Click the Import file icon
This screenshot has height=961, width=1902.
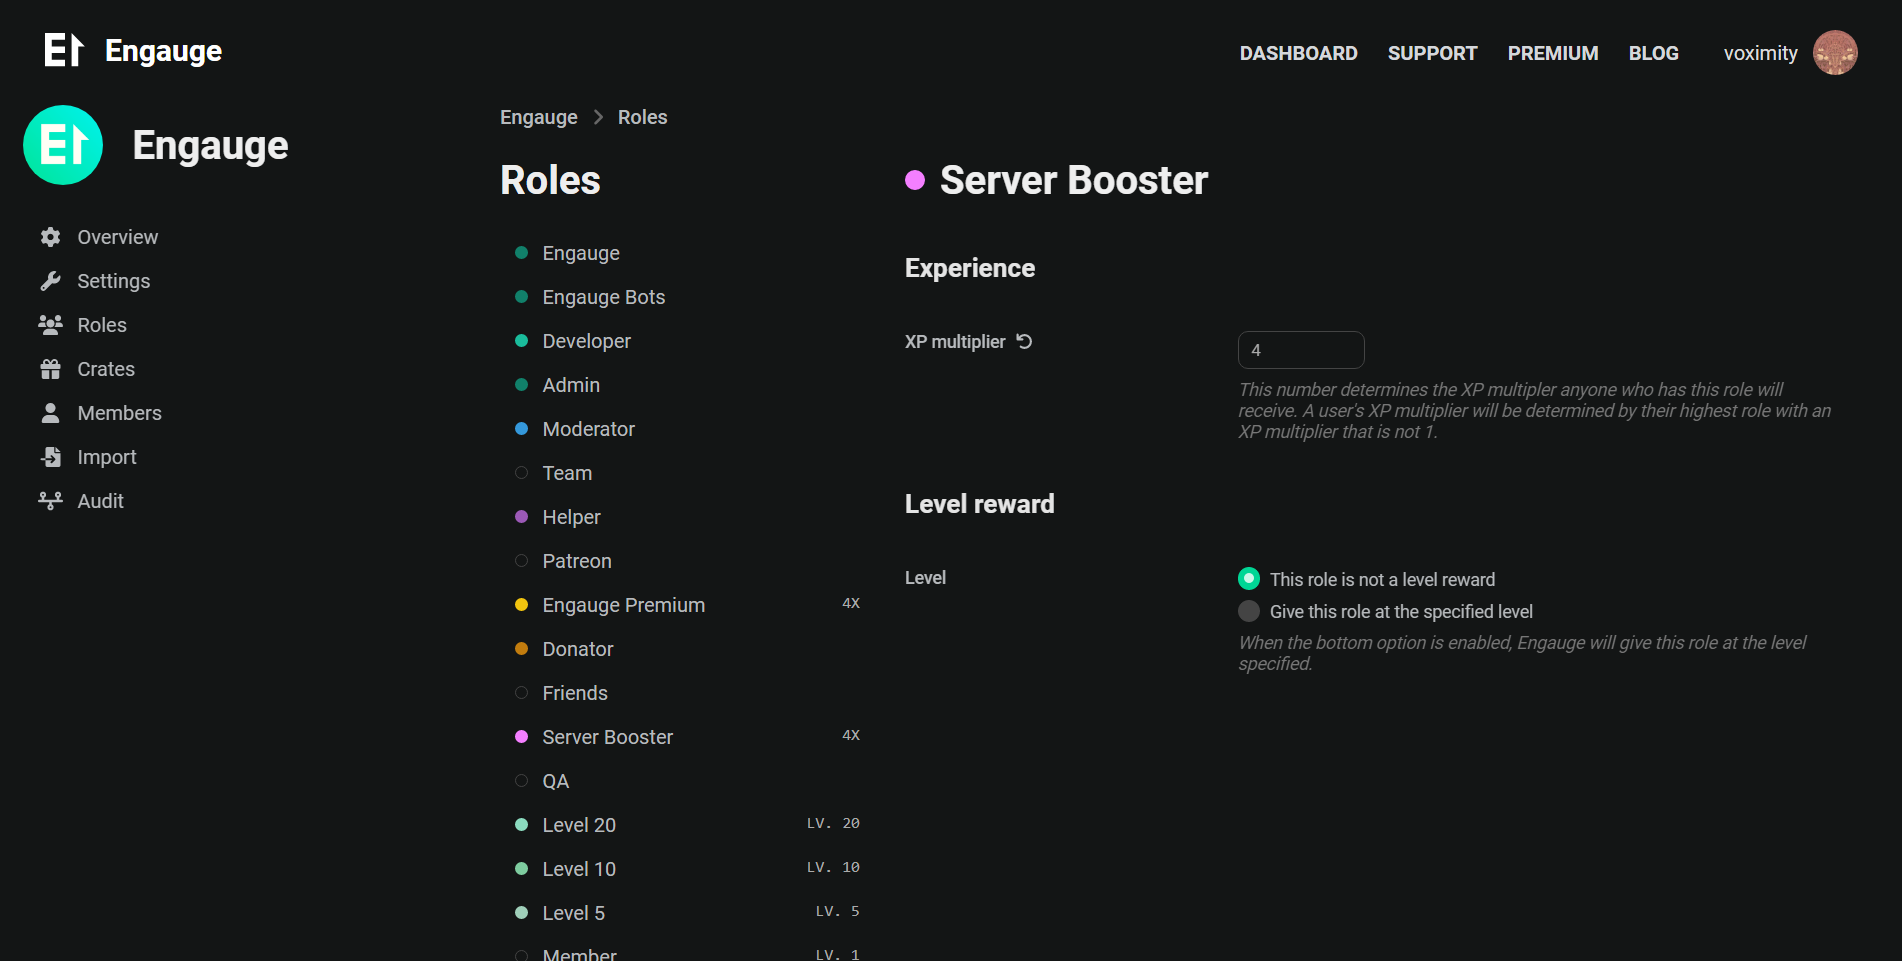50,457
